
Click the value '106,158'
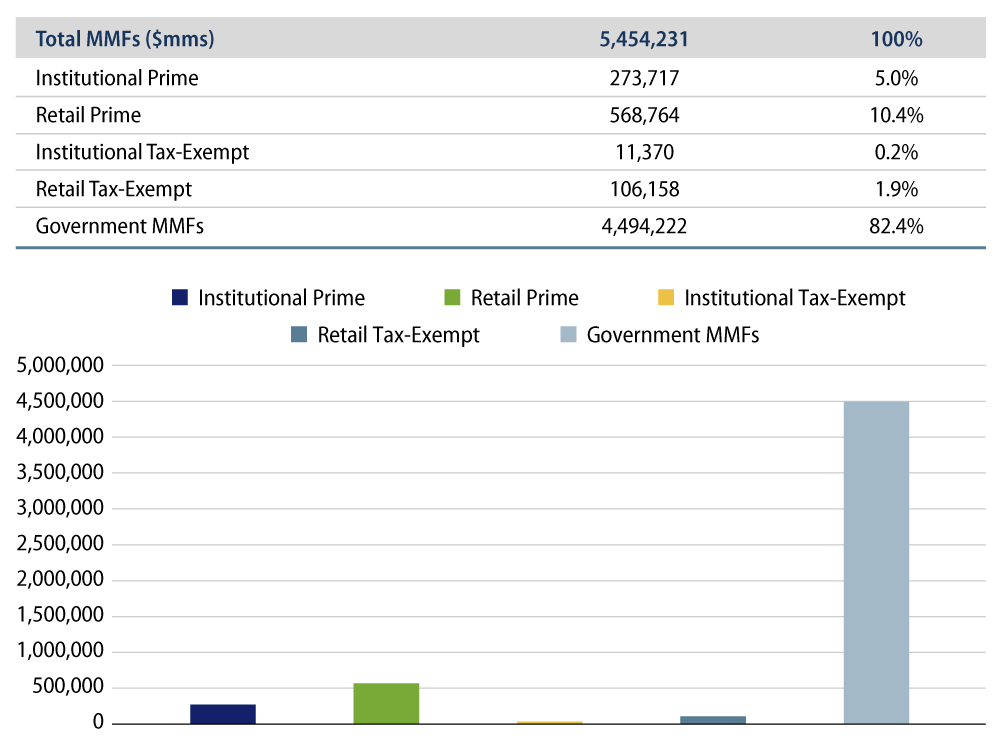pos(644,189)
